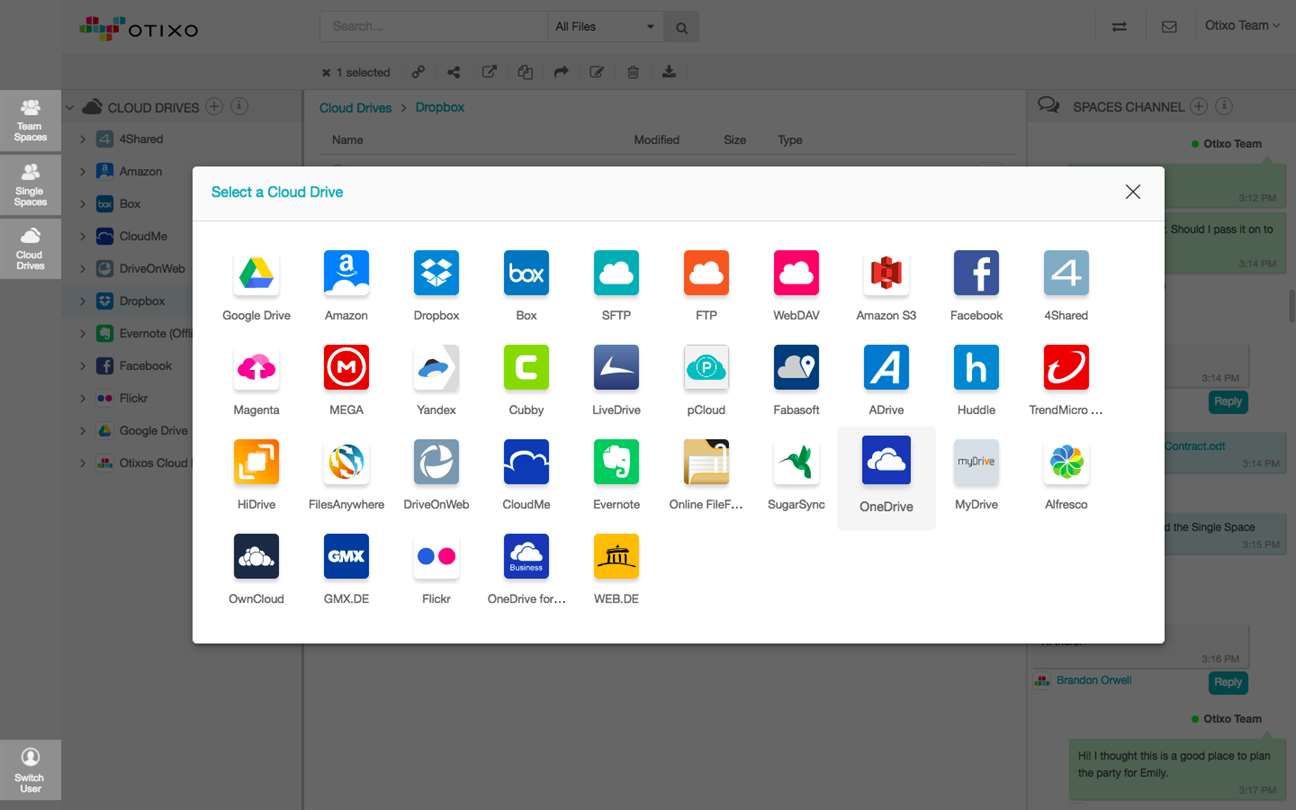Open the Otixo Team account menu
Image resolution: width=1296 pixels, height=810 pixels.
pyautogui.click(x=1242, y=26)
